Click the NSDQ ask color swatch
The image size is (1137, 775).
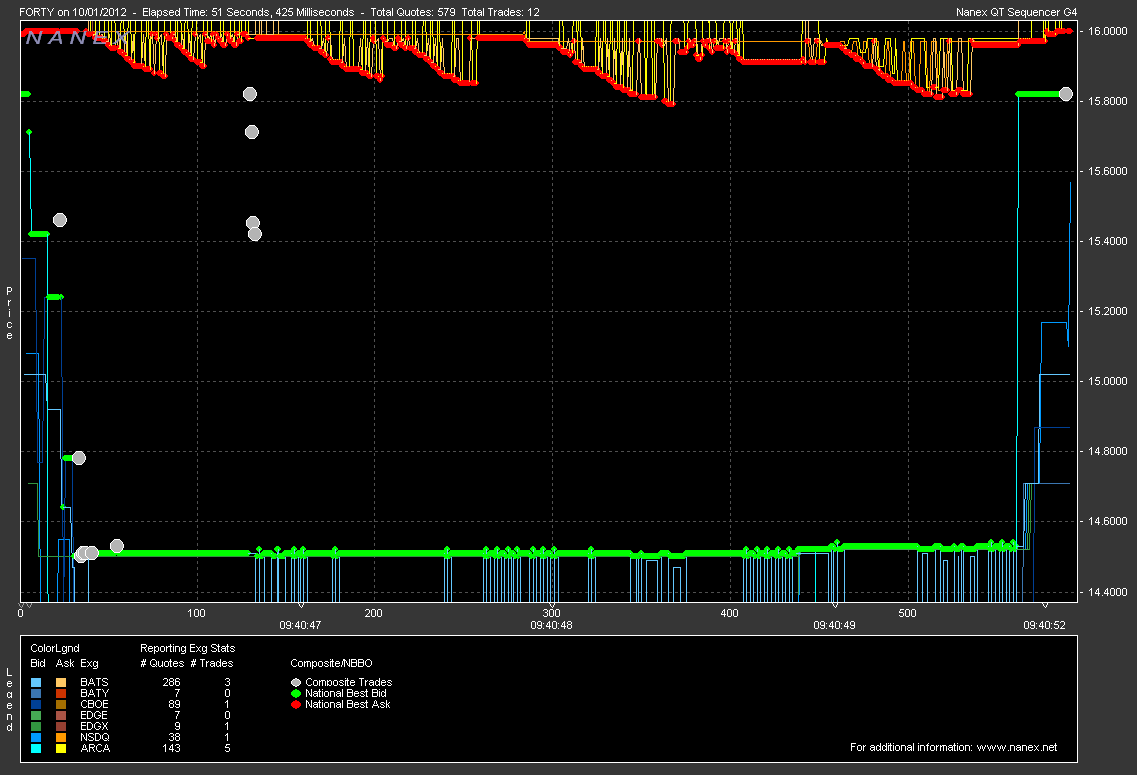pyautogui.click(x=61, y=737)
